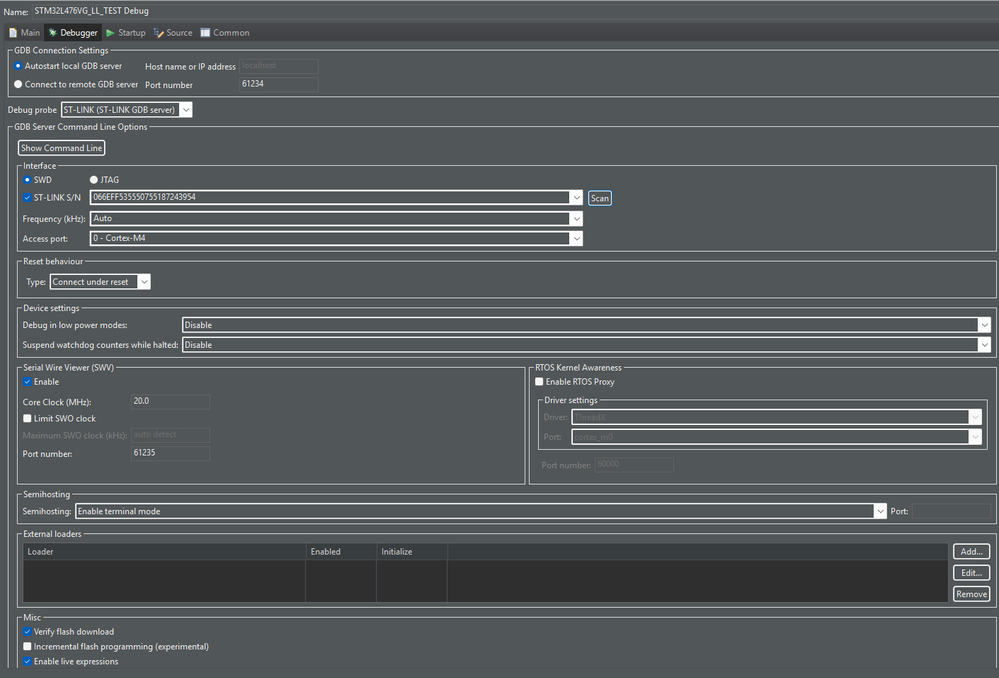Toggle Enable live expressions checkbox
The image size is (999, 678).
27,661
